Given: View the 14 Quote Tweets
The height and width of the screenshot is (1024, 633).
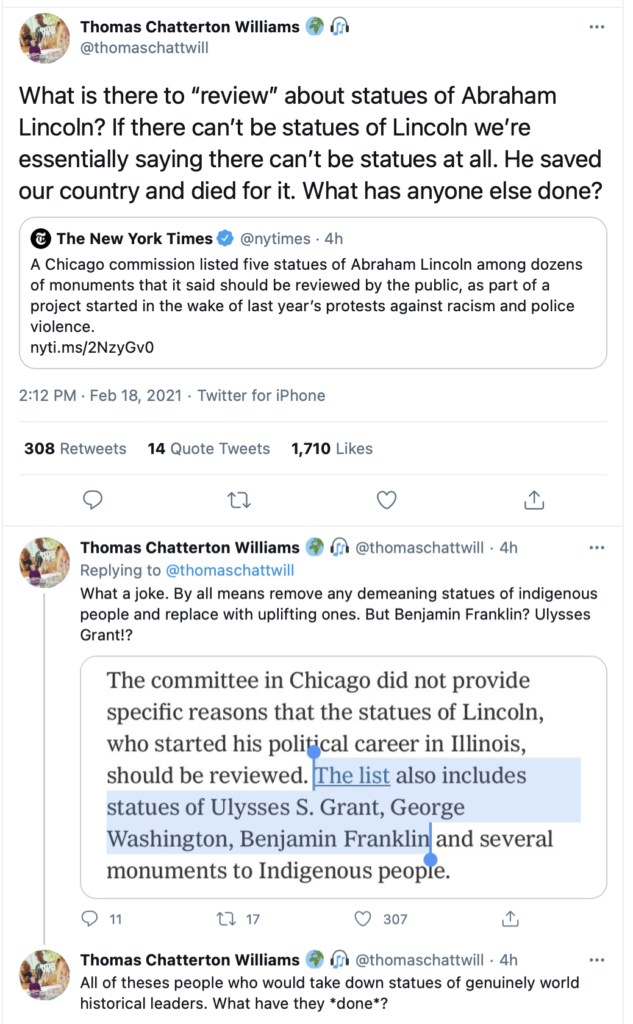Looking at the screenshot, I should click(x=208, y=449).
